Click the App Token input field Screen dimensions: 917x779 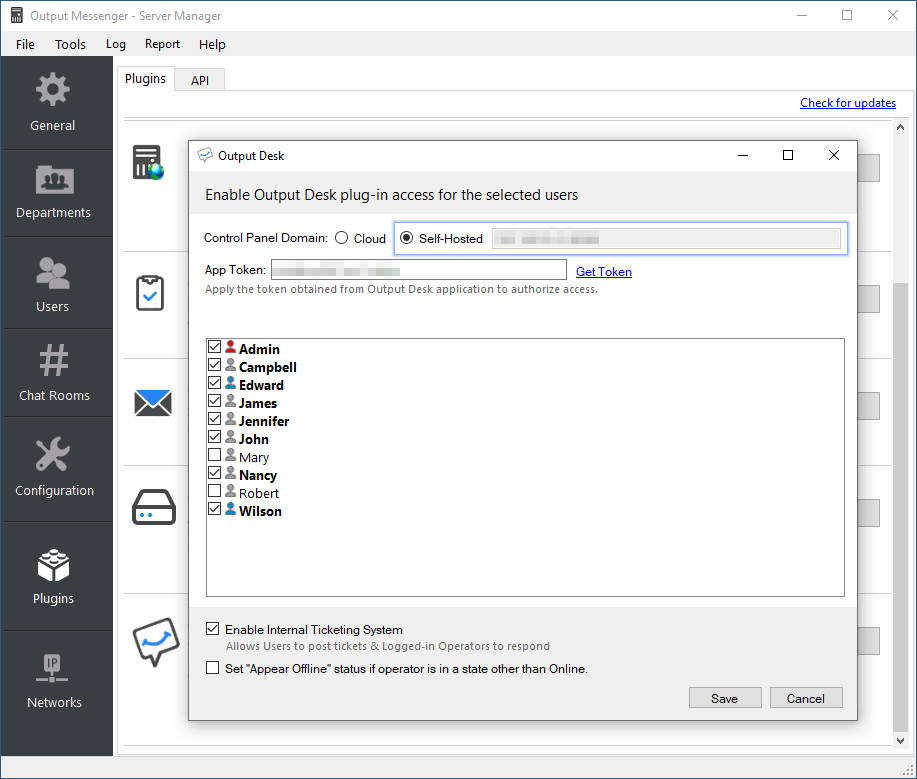[419, 270]
